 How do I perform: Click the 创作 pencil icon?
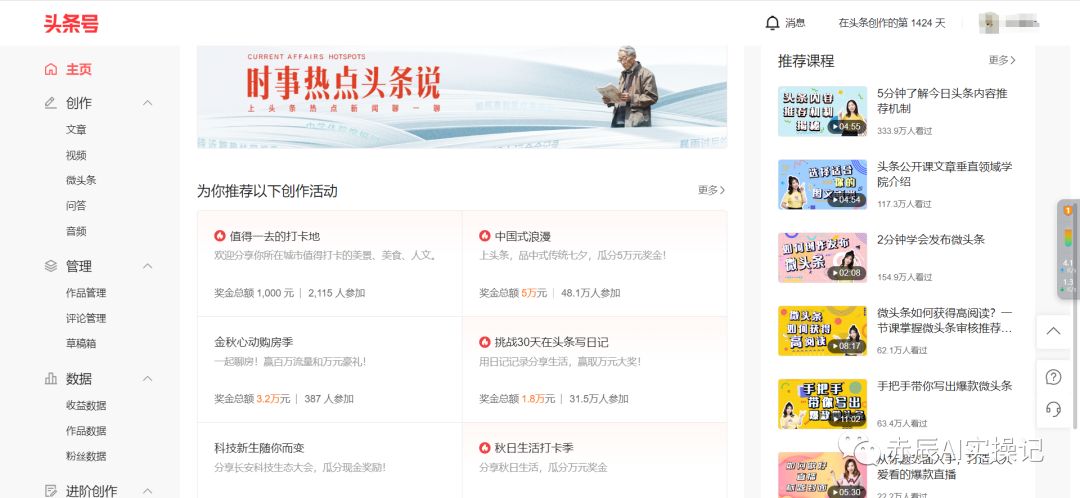point(50,103)
